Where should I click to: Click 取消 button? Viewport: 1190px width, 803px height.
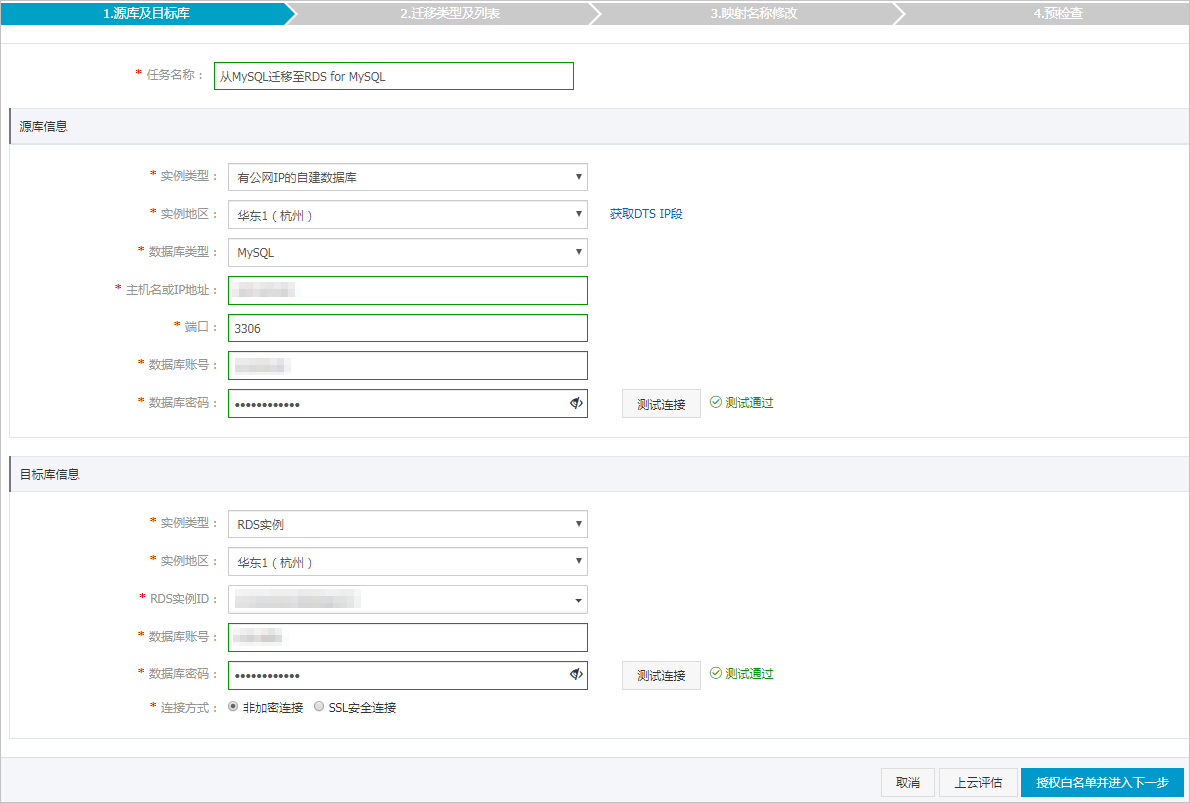pyautogui.click(x=908, y=782)
